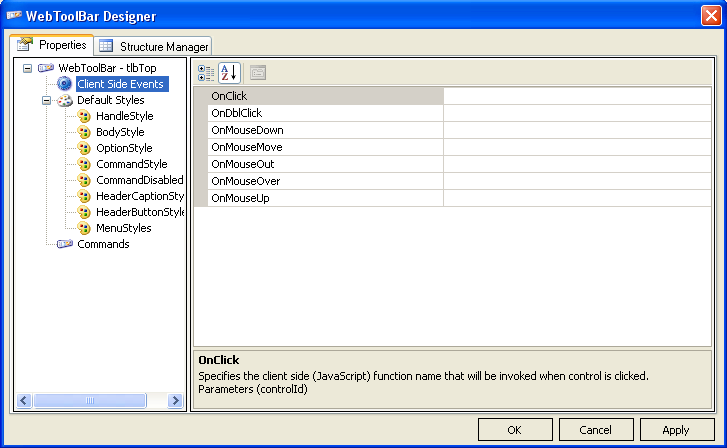This screenshot has width=727, height=448.
Task: Switch to the Structure Manager tab
Action: [x=154, y=46]
